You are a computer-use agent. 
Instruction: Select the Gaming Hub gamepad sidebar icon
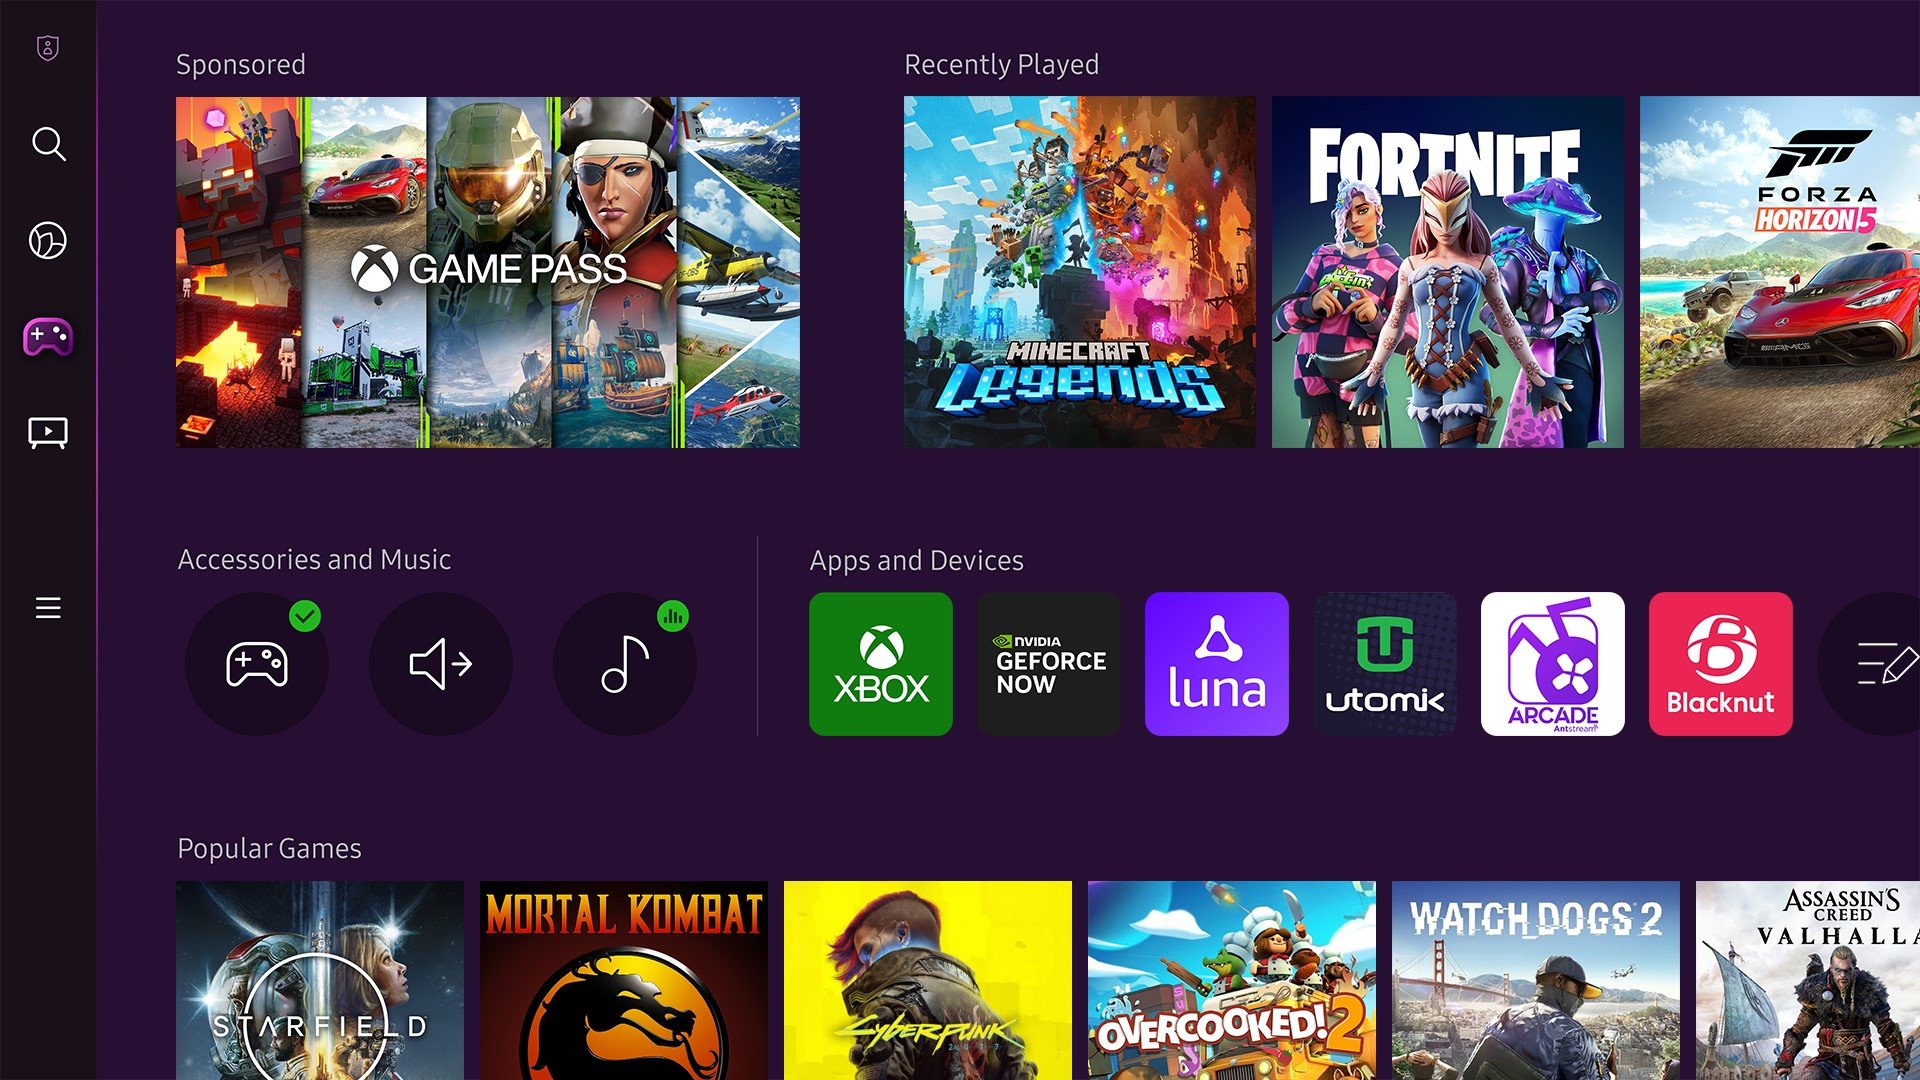[47, 337]
